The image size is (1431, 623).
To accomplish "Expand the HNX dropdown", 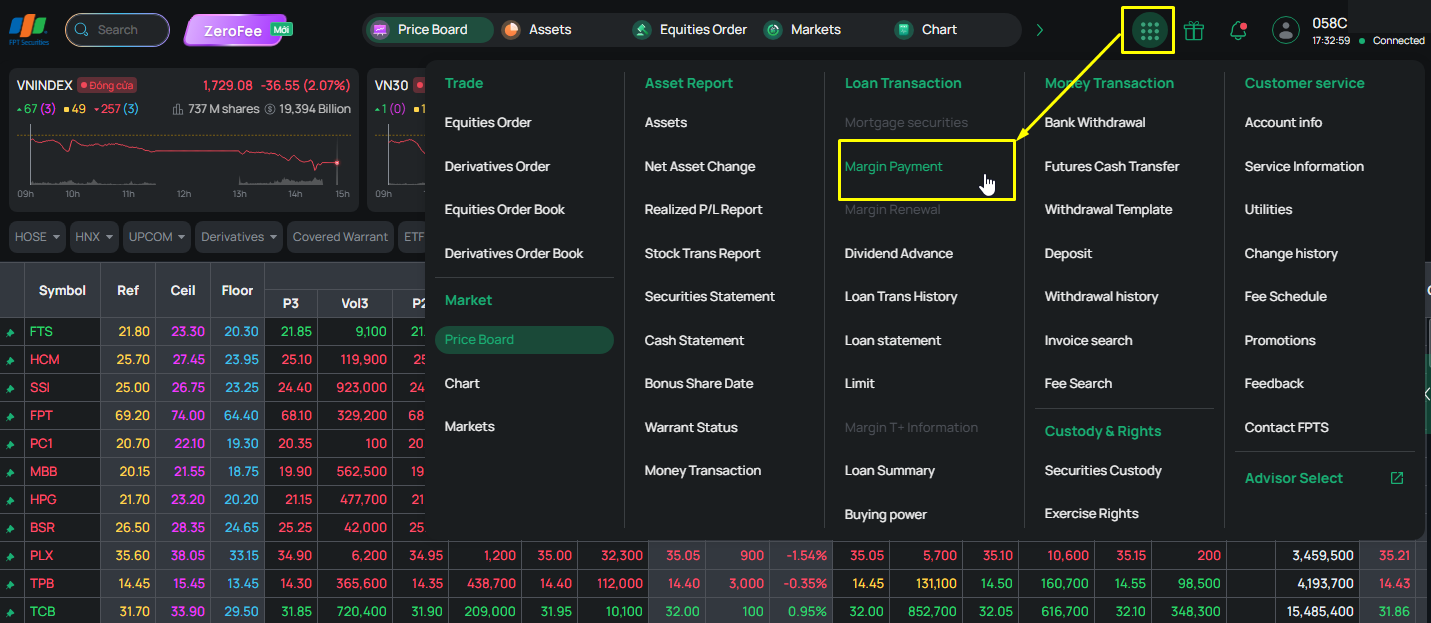I will pyautogui.click(x=95, y=237).
